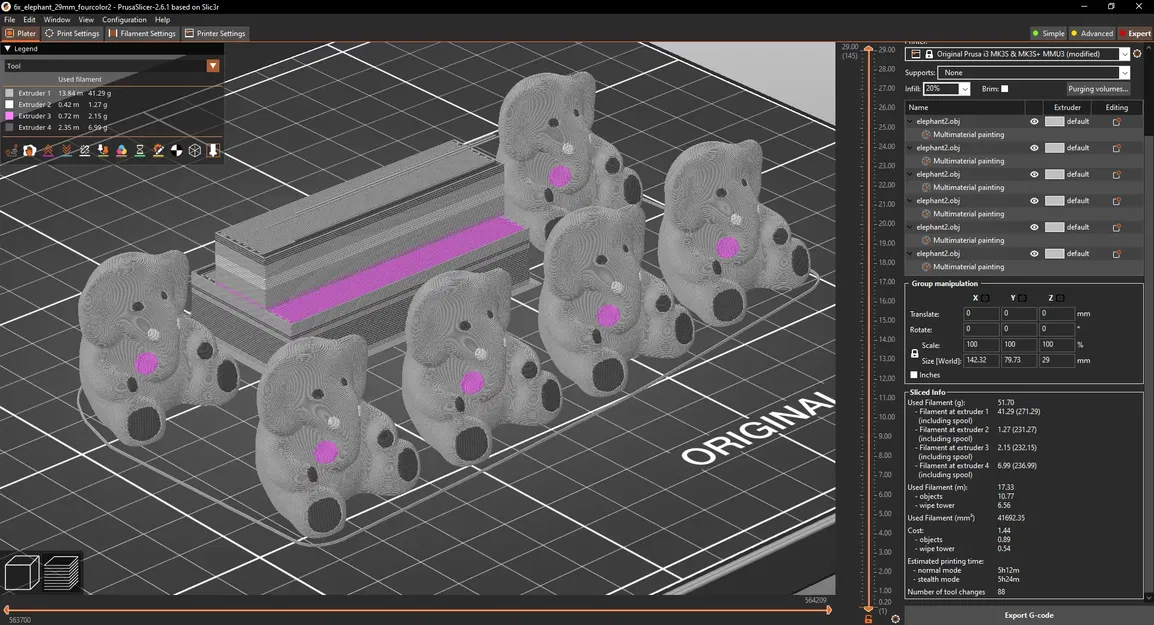
Task: Open first Multimaterial painting entry
Action: point(968,135)
